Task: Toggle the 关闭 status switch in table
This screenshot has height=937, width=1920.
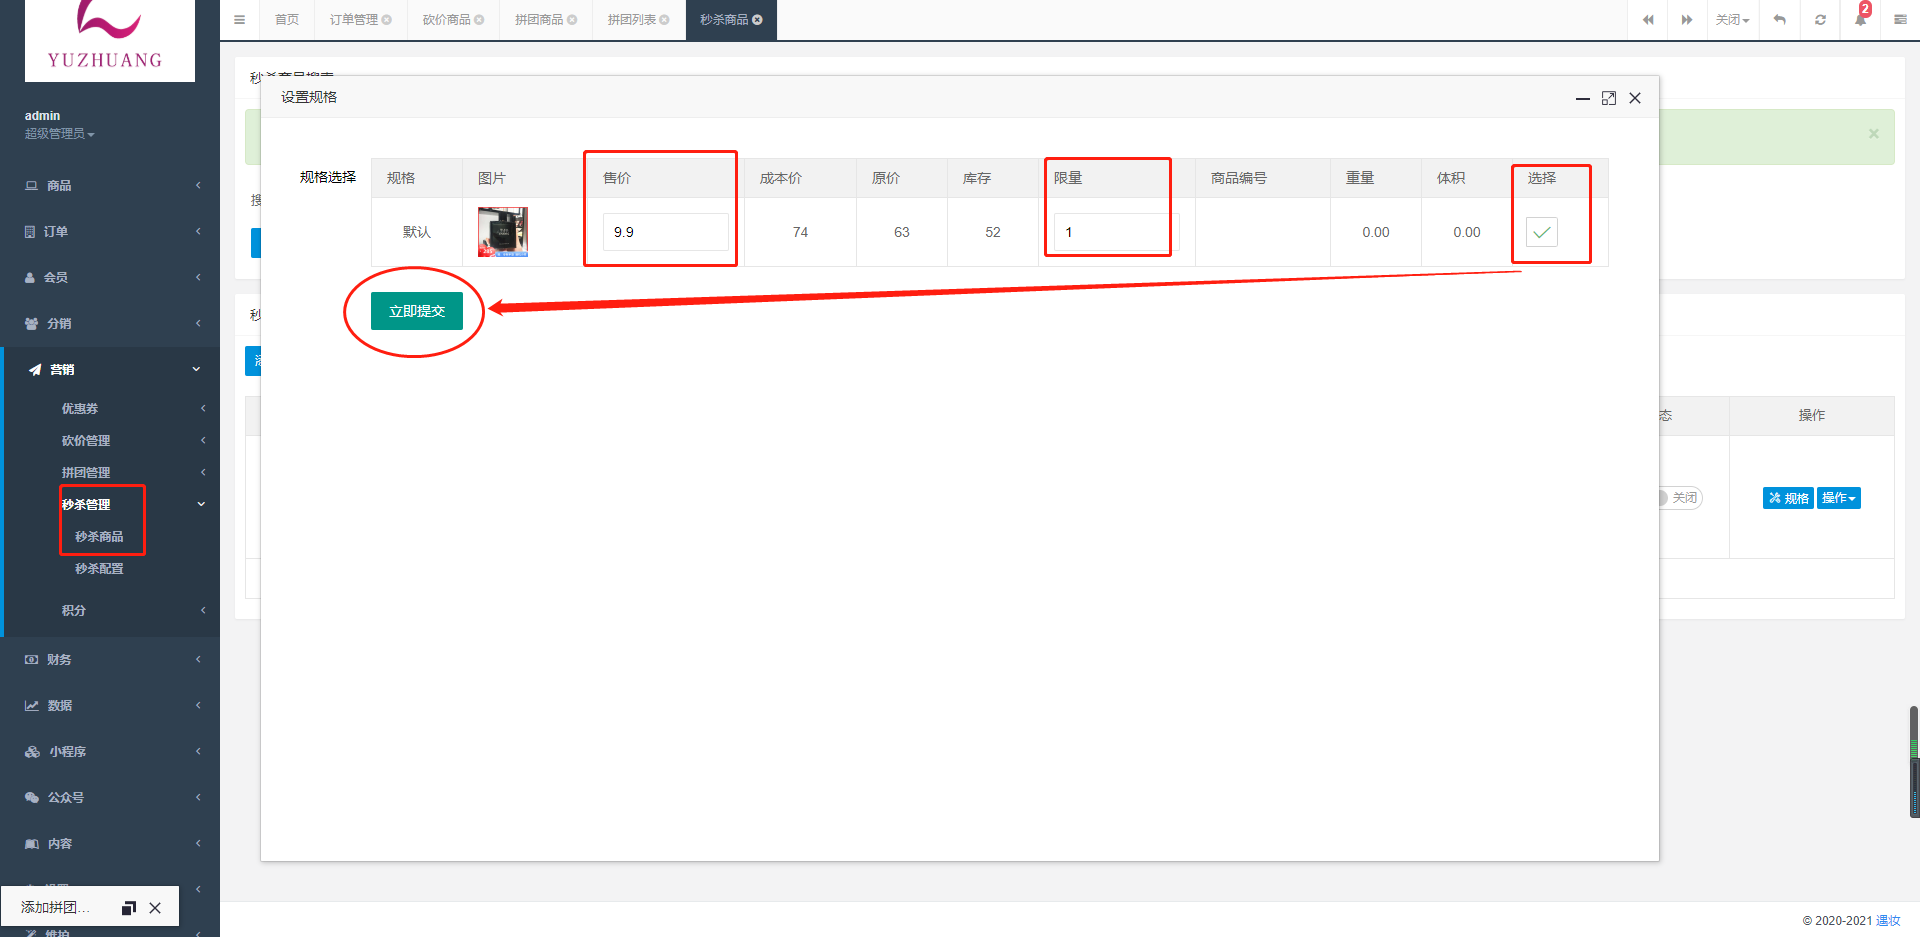Action: pos(1682,498)
